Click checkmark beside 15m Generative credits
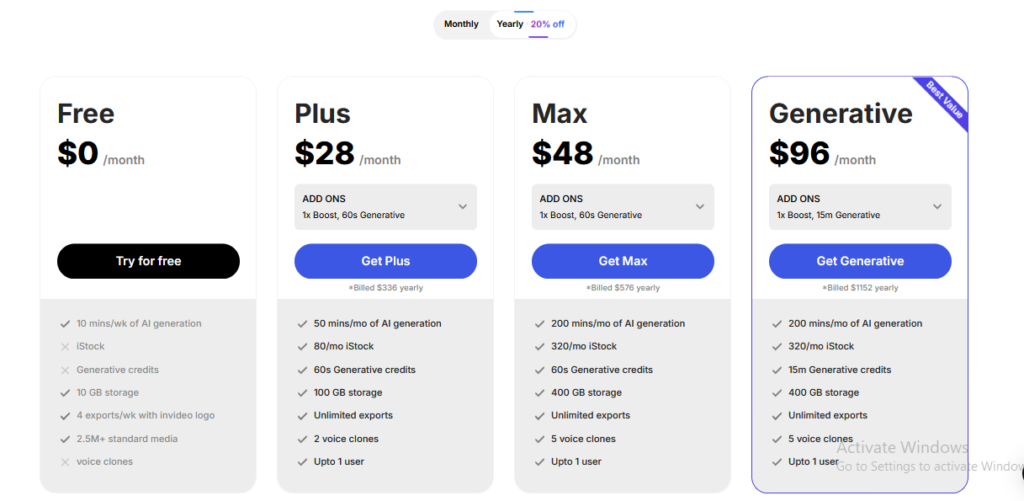This screenshot has height=501, width=1024. pos(776,370)
